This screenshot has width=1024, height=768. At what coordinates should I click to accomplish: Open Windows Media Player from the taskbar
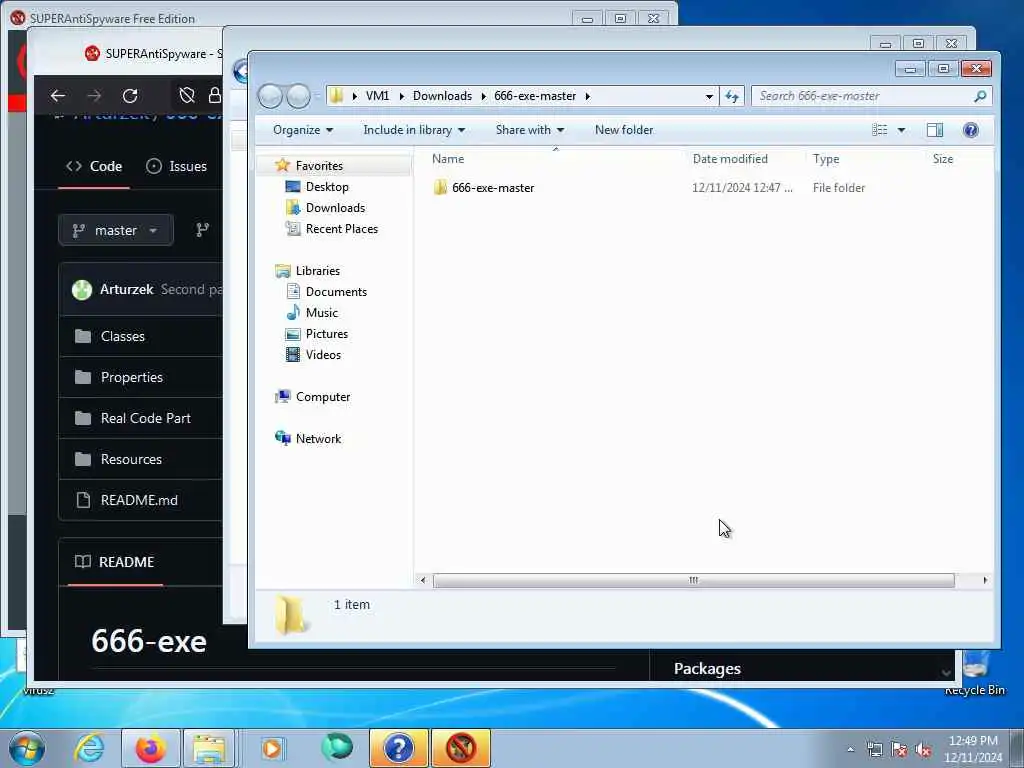pyautogui.click(x=272, y=748)
